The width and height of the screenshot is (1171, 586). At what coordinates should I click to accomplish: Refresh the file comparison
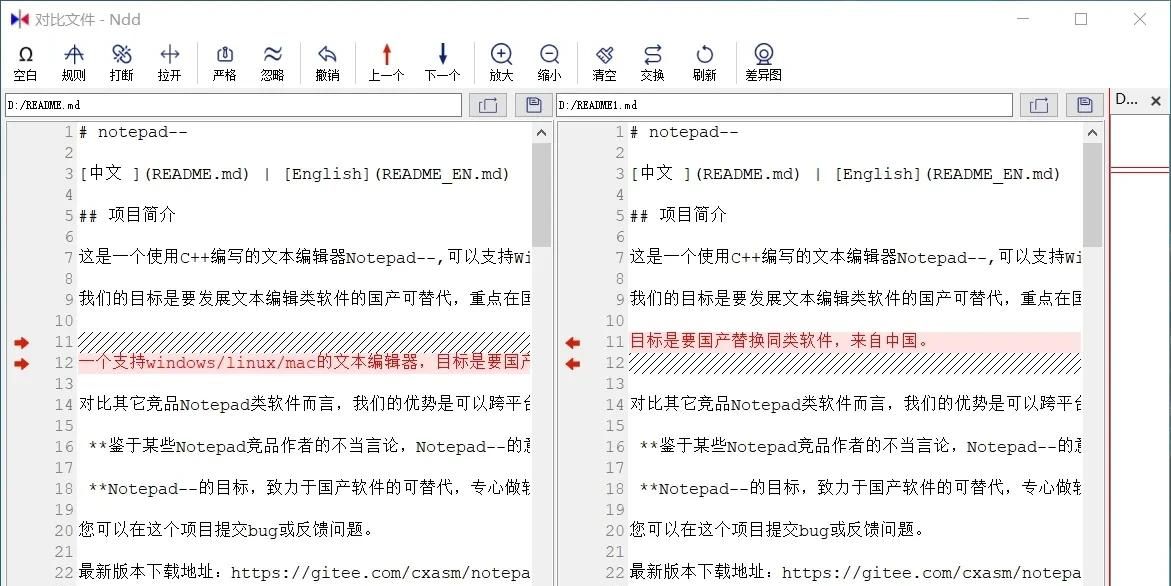tap(705, 60)
